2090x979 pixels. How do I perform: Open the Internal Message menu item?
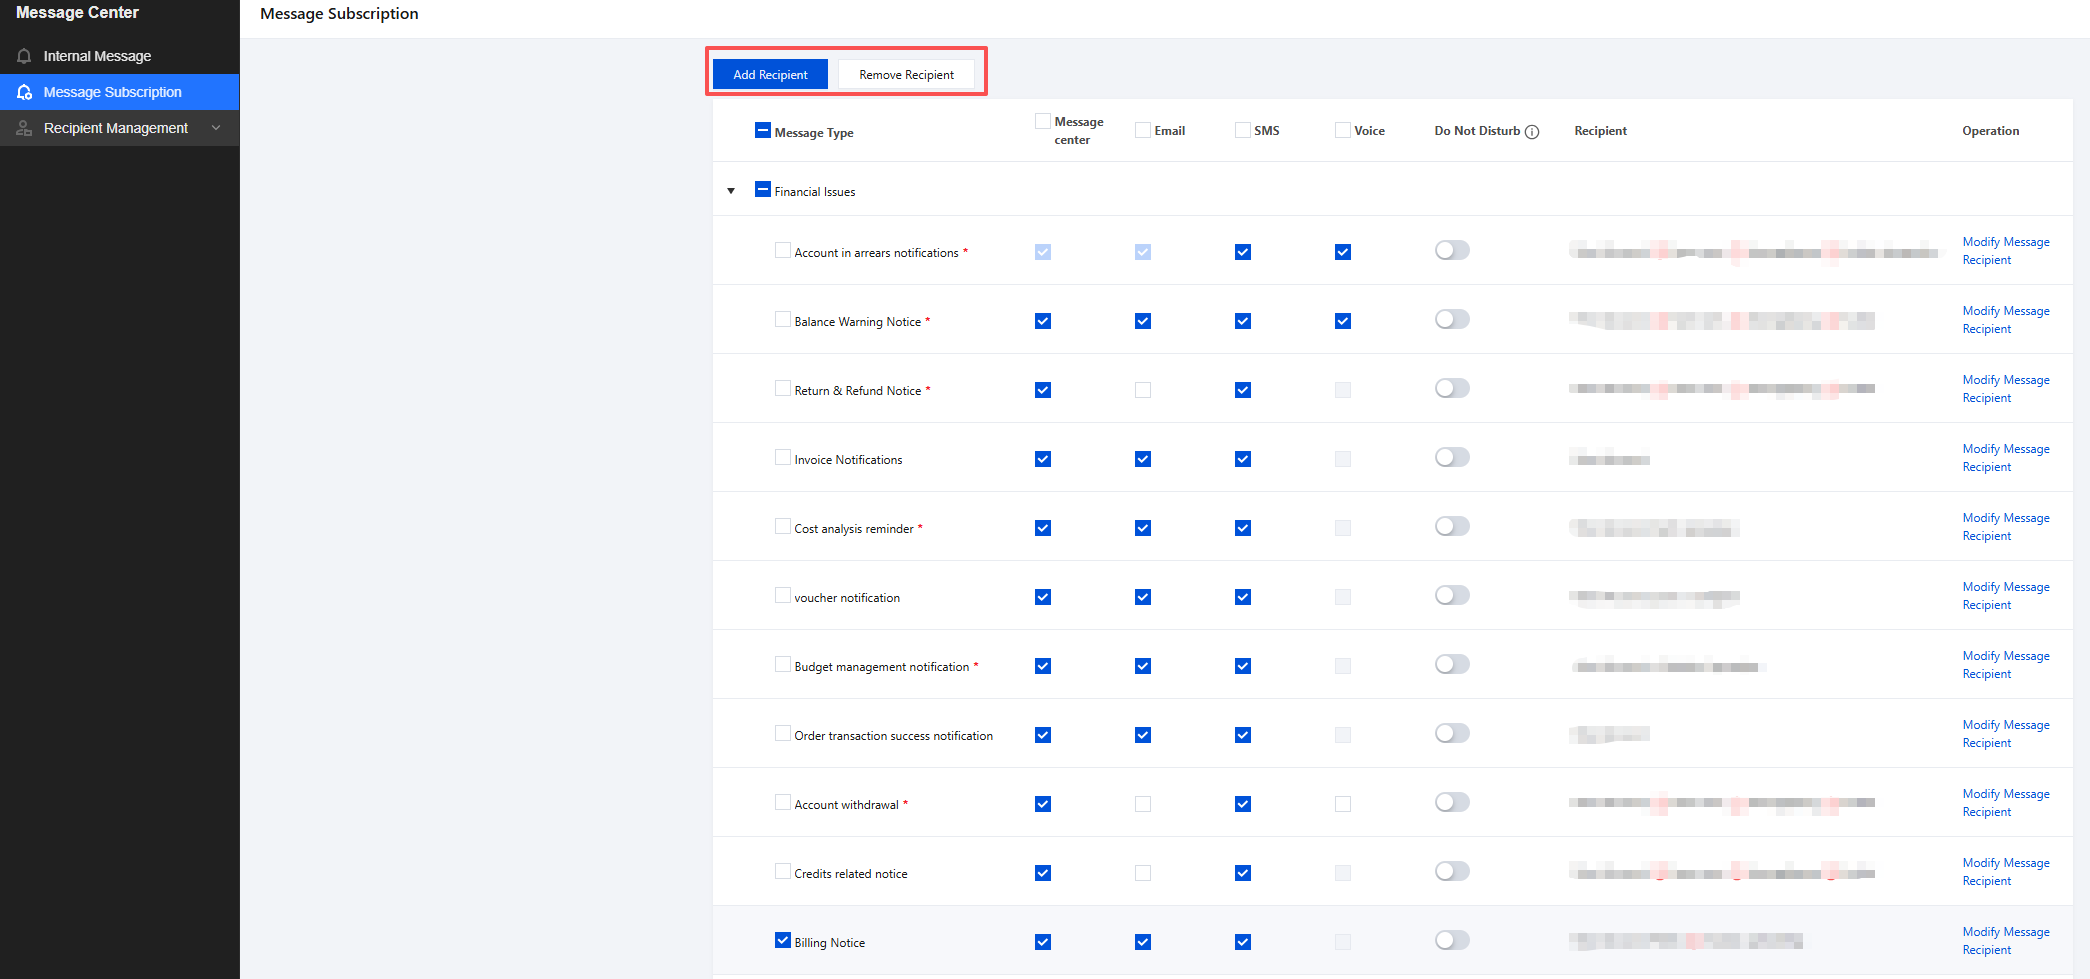(97, 56)
